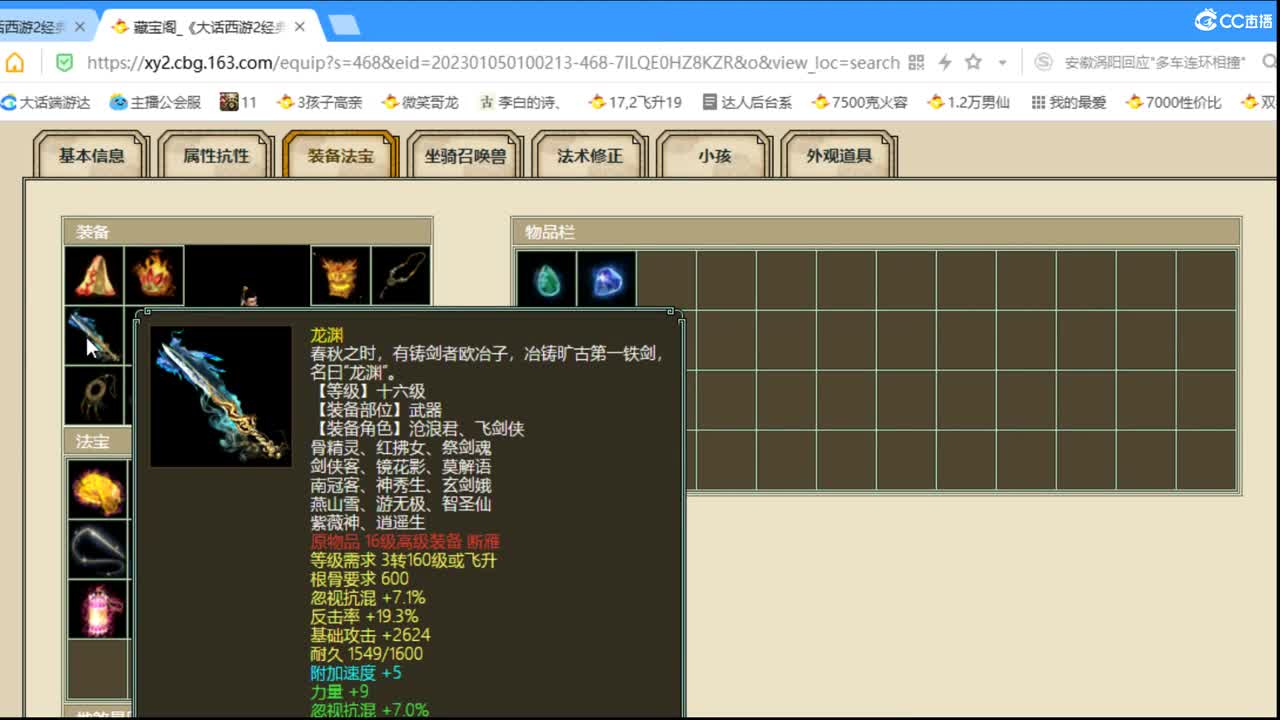1280x720 pixels.
Task: Select the green gem in 物品栏
Action: coord(546,279)
